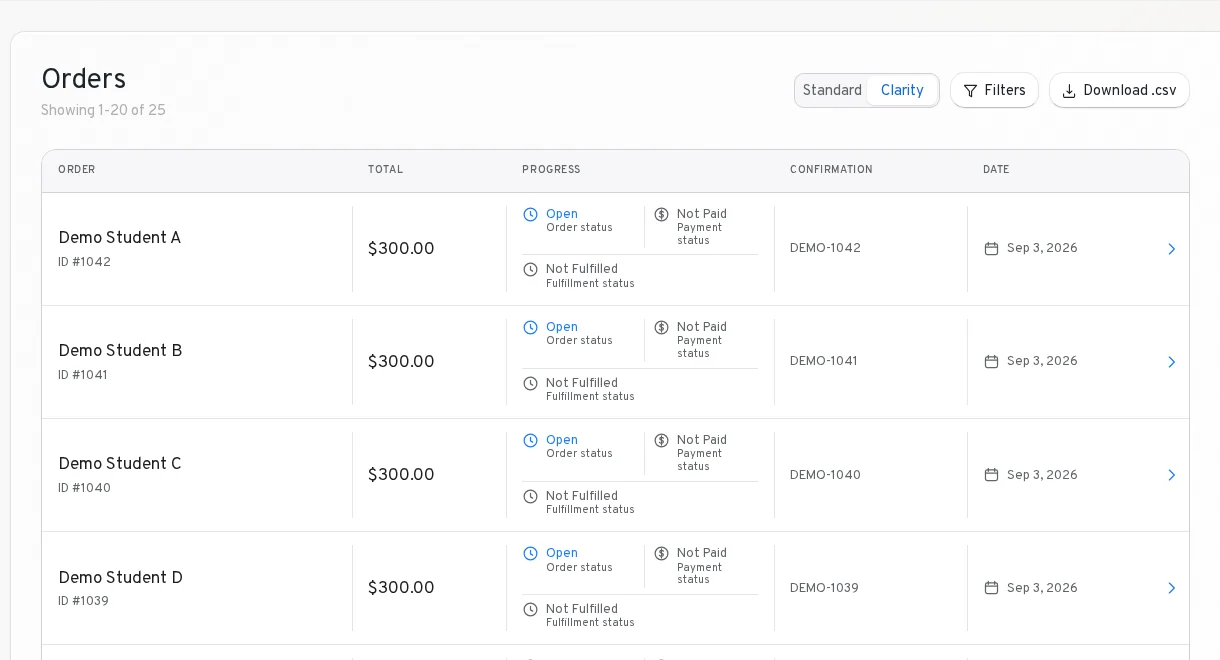Click Not Fulfilled clock icon for Demo Student C
This screenshot has width=1220, height=660.
(530, 496)
